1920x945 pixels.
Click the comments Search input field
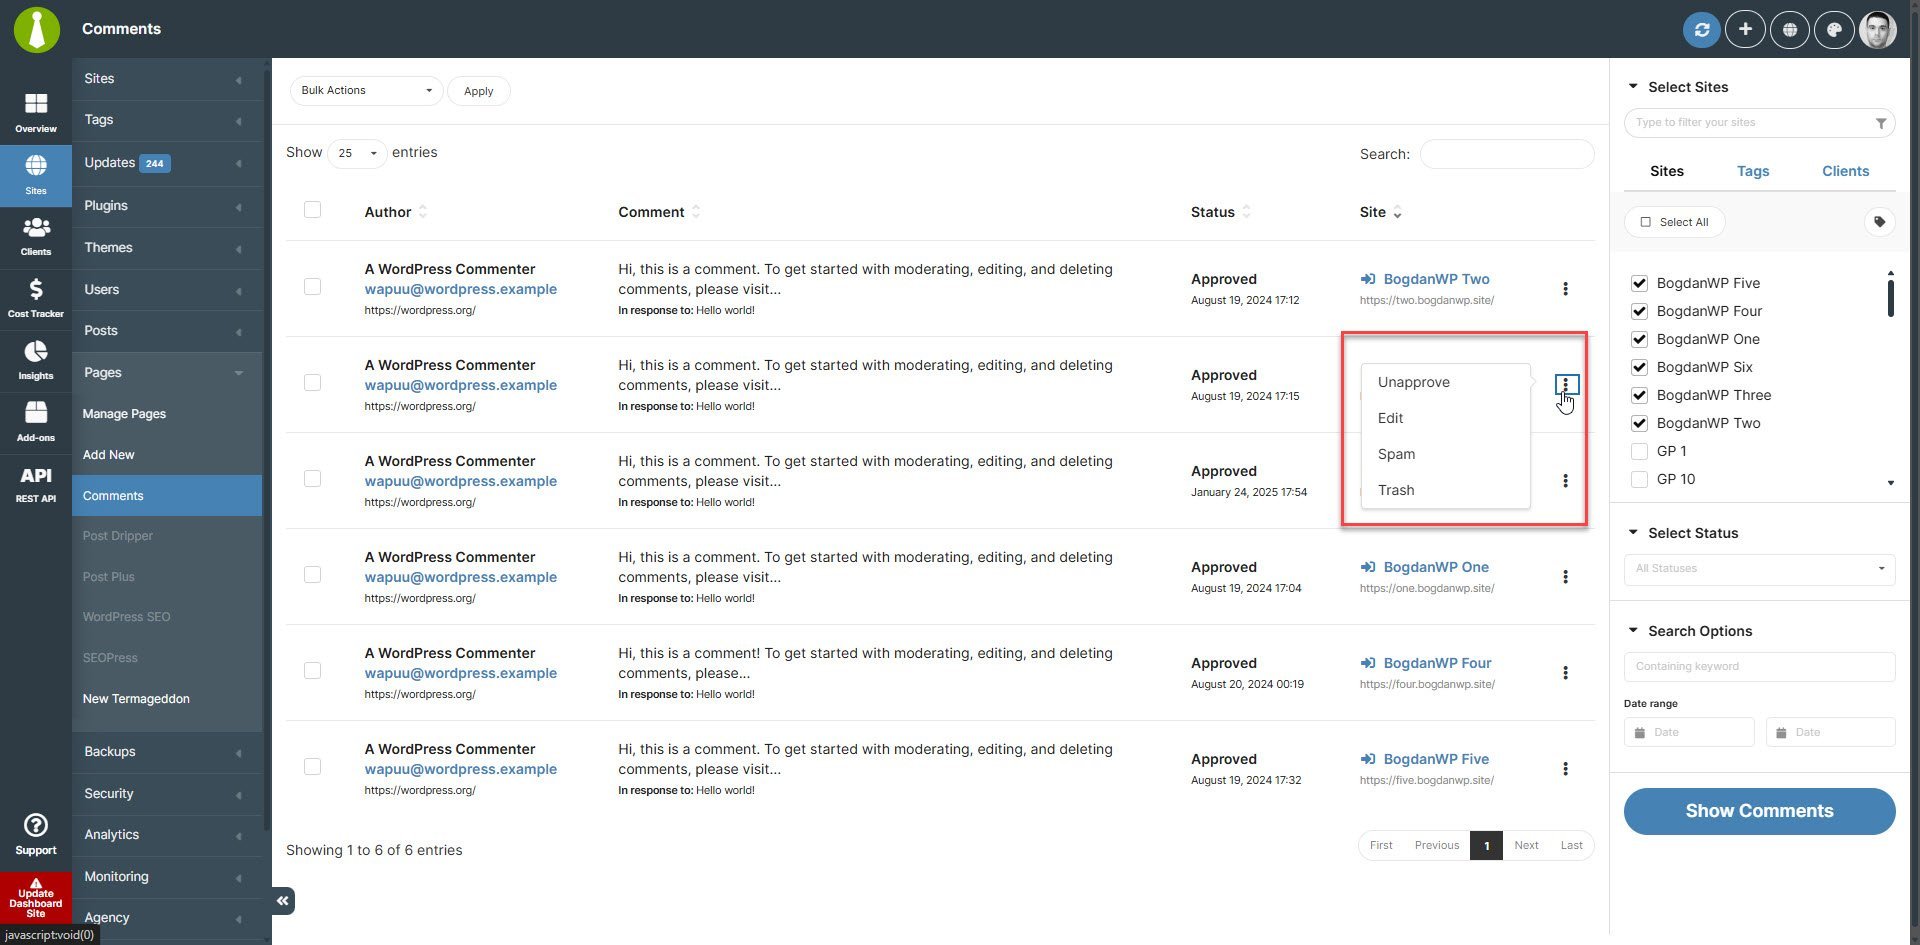[1506, 154]
